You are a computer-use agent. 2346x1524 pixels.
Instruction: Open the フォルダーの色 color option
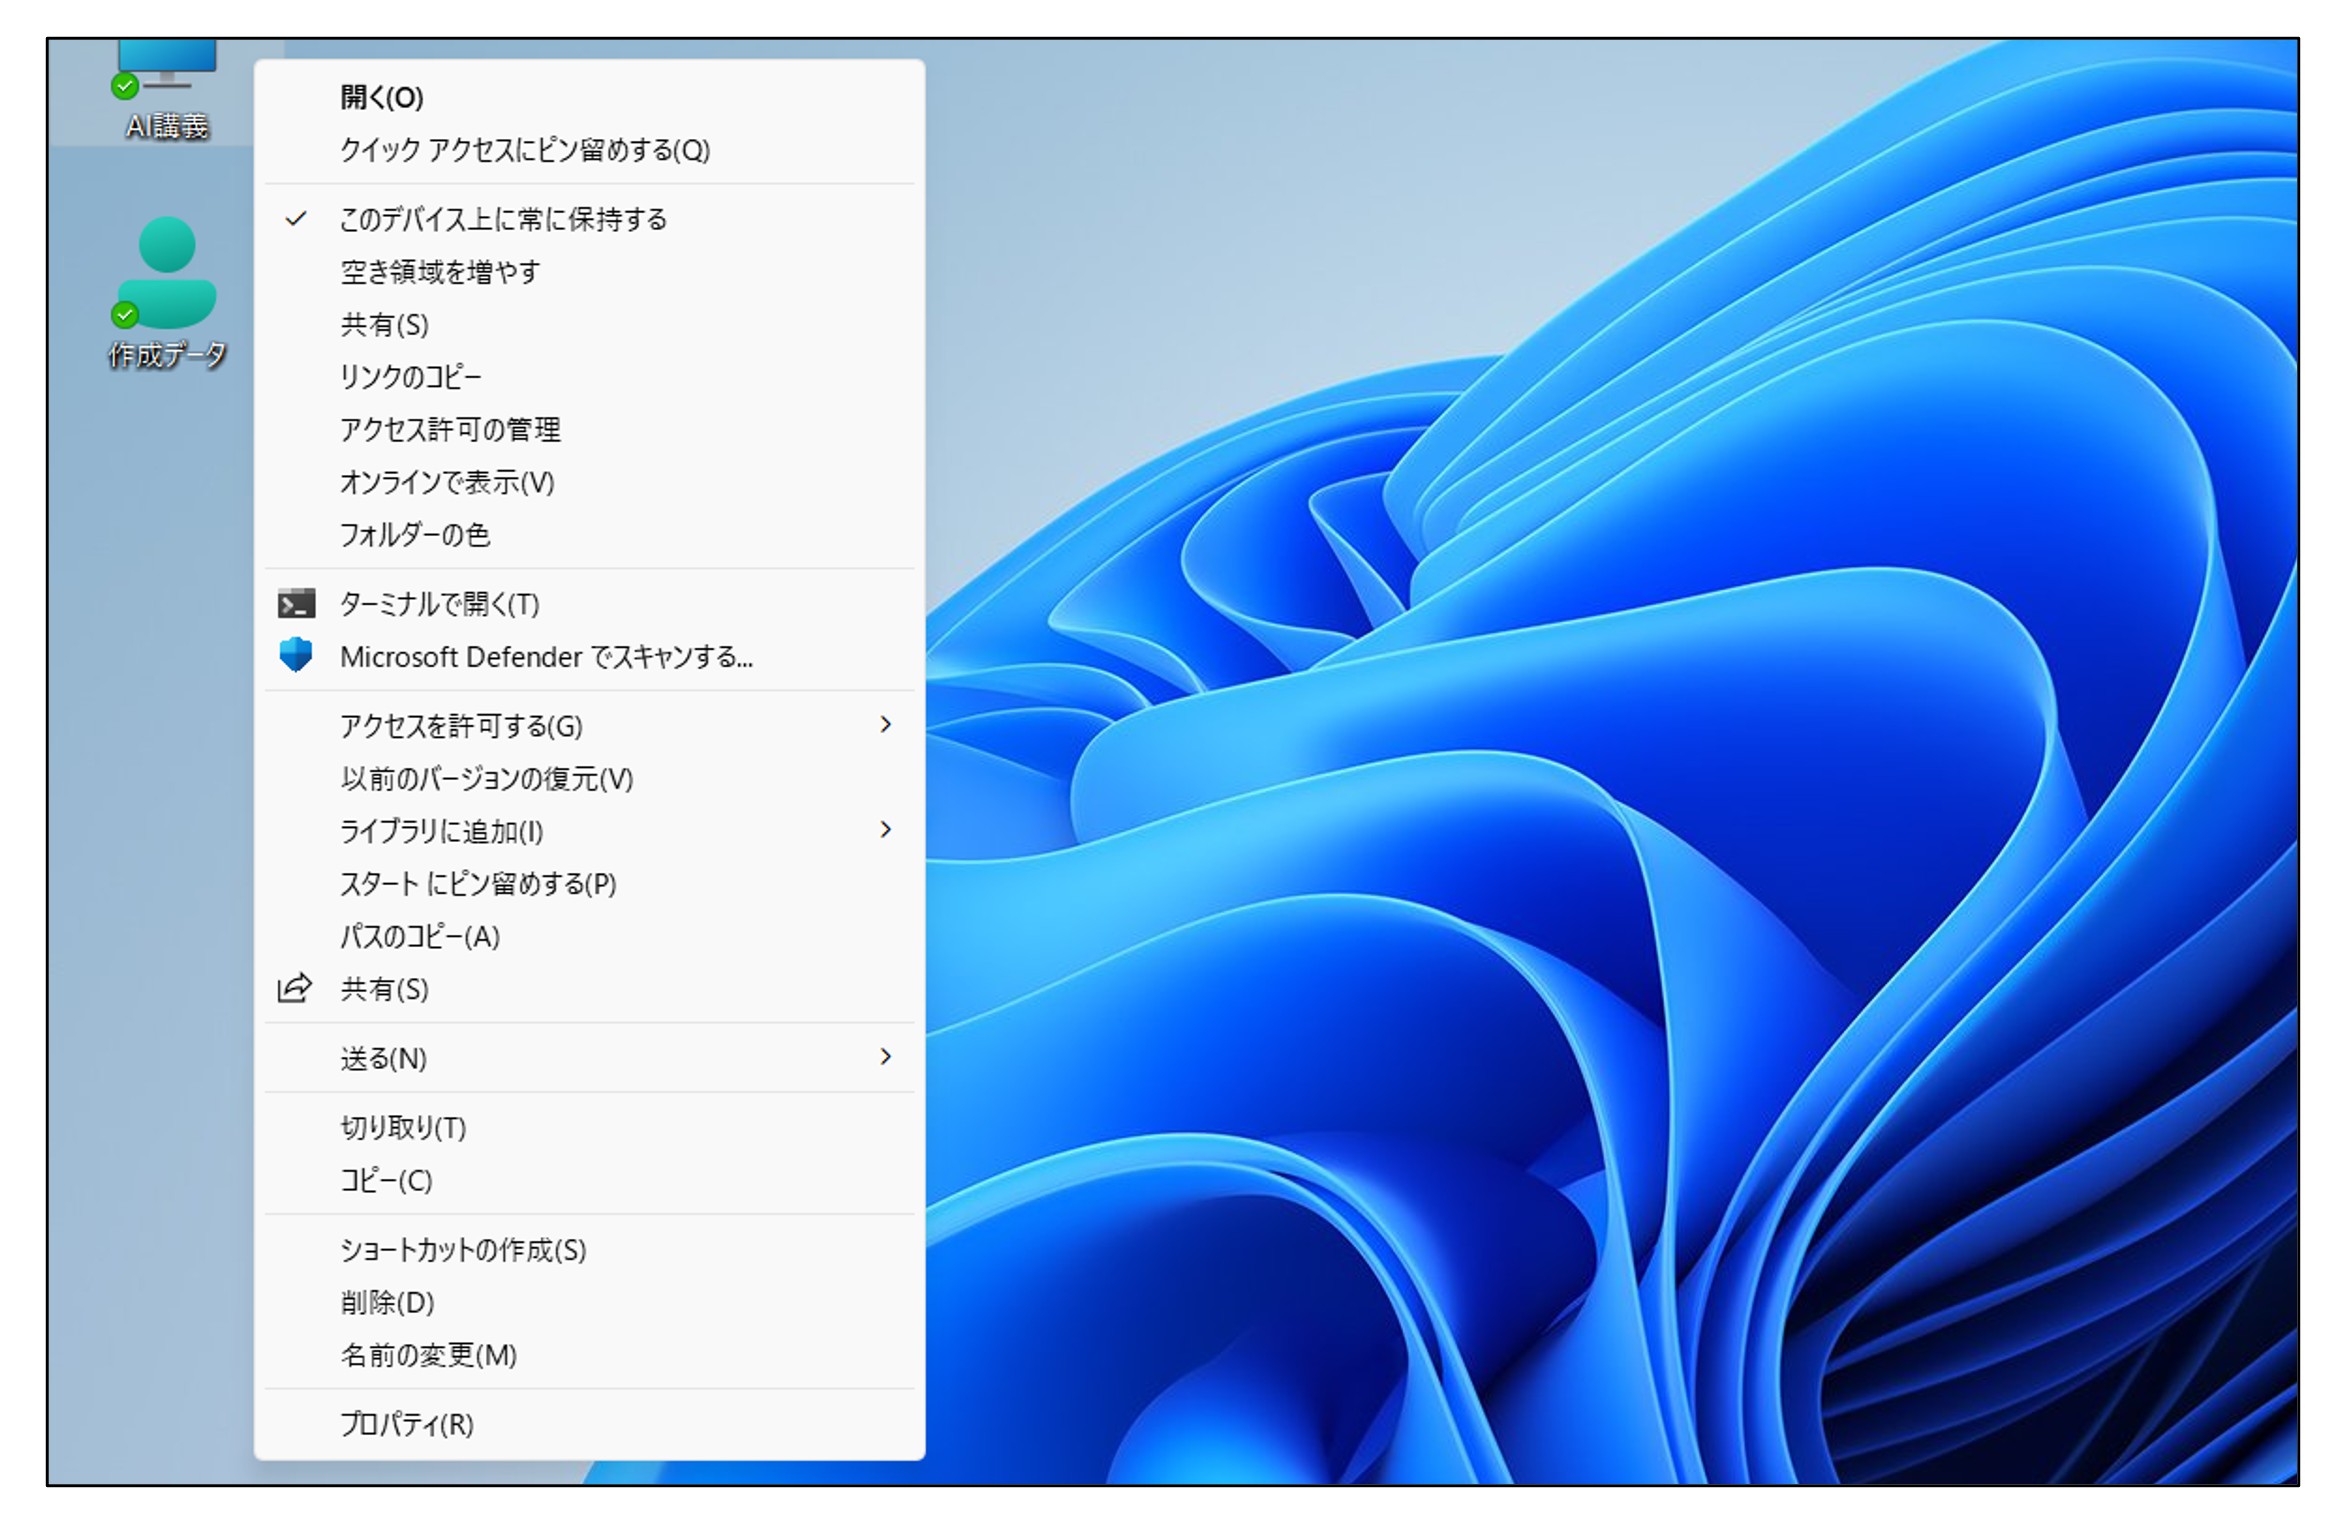pyautogui.click(x=415, y=535)
